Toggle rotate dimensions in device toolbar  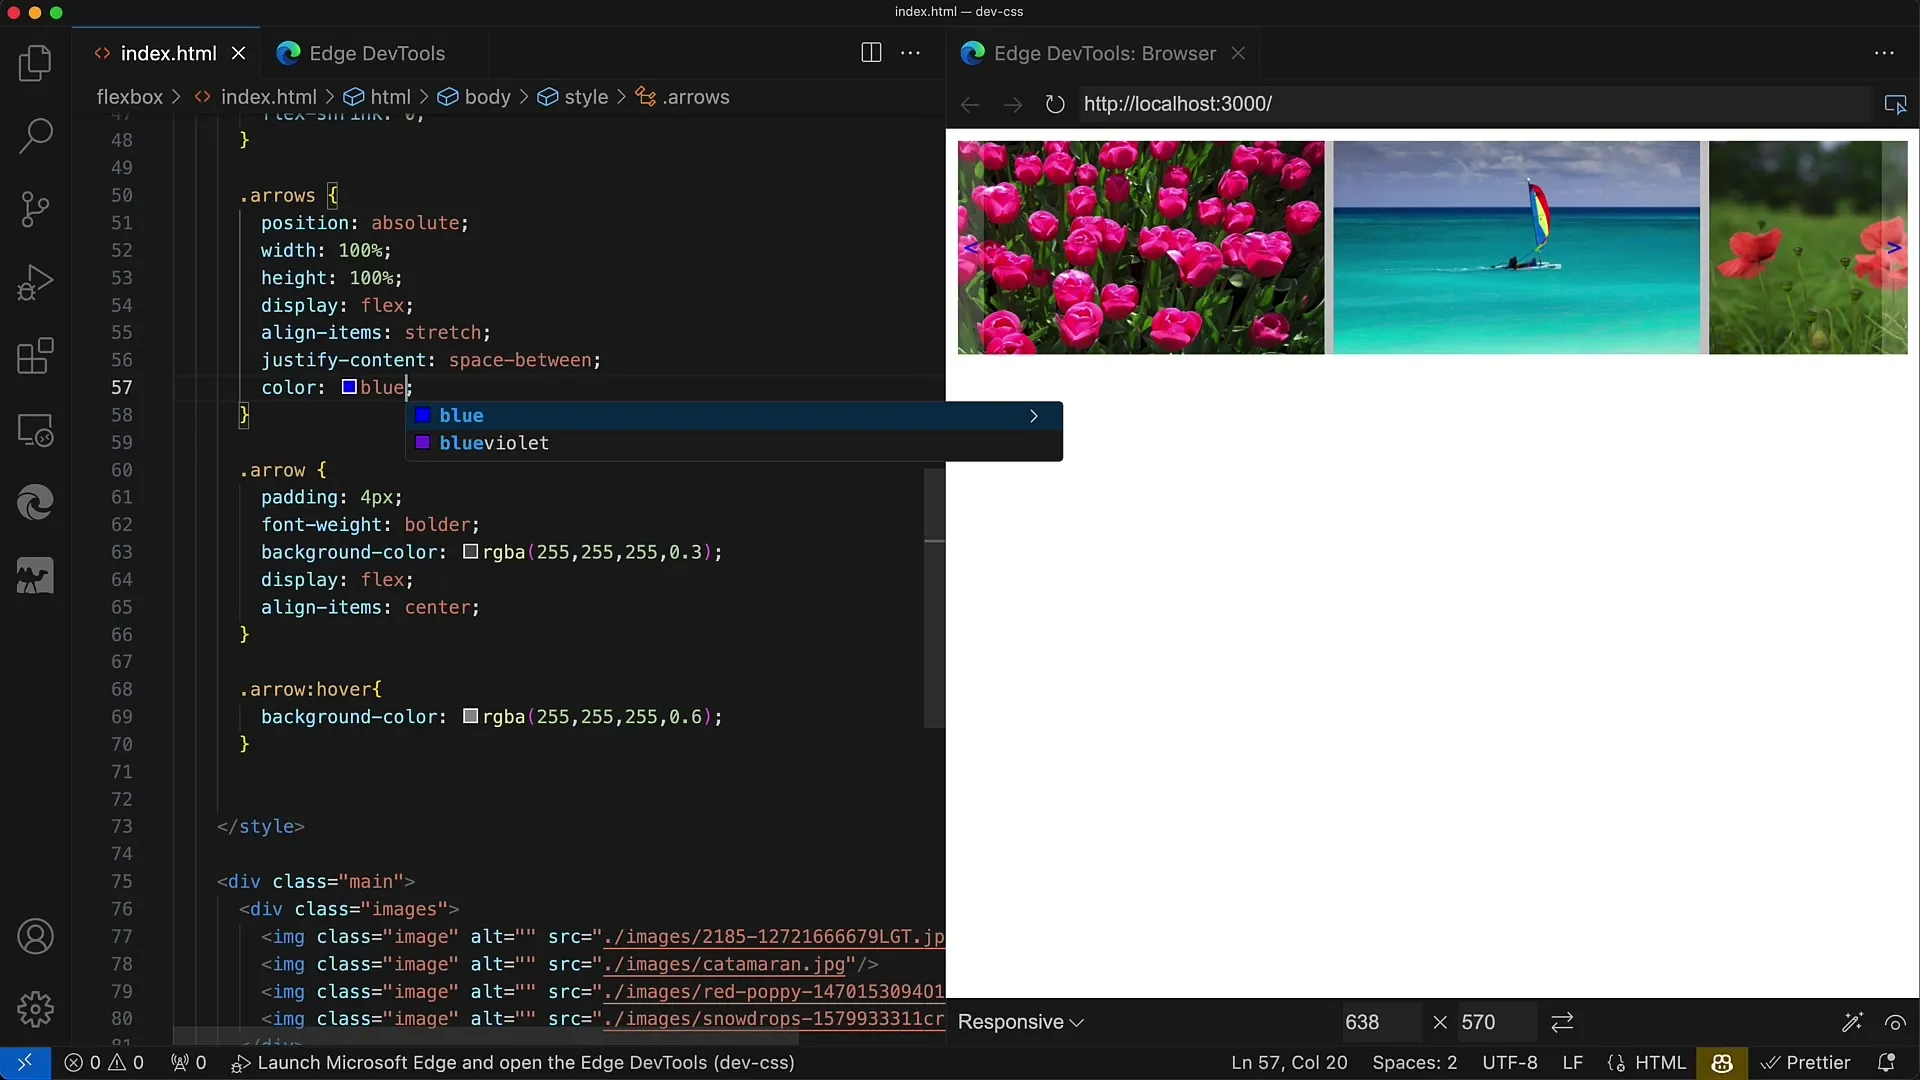click(1562, 1022)
